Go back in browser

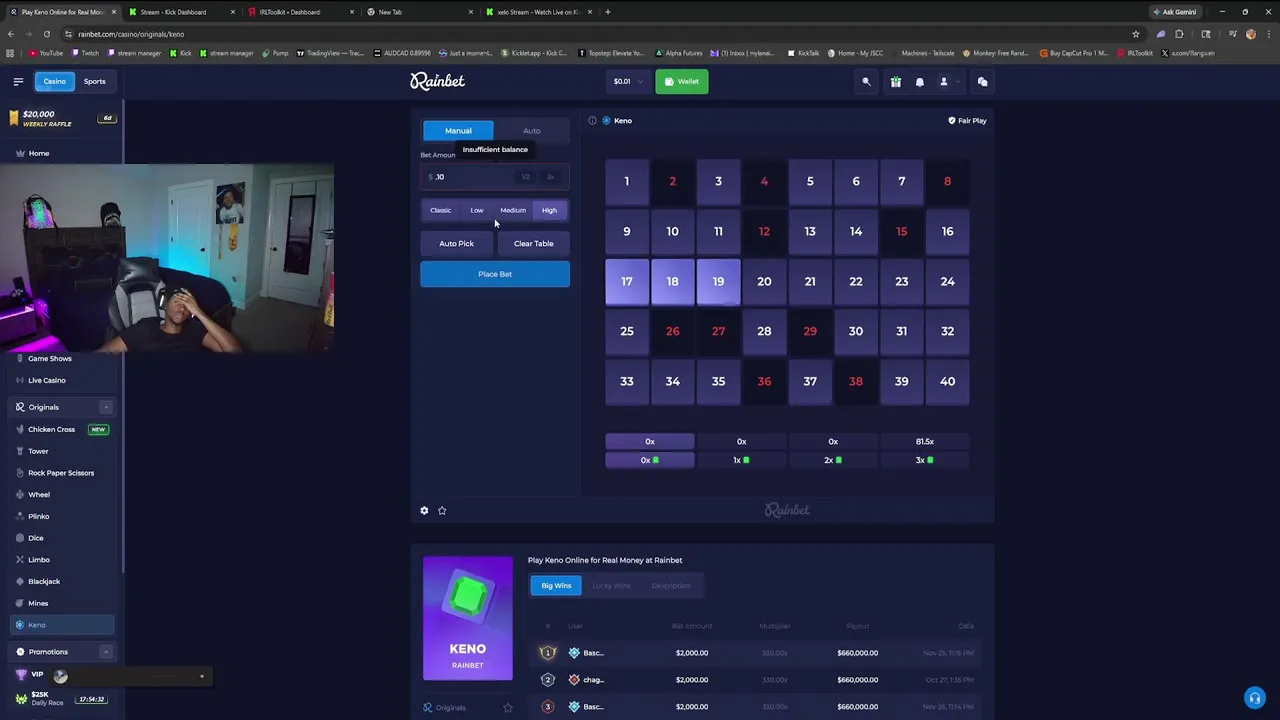click(x=11, y=34)
